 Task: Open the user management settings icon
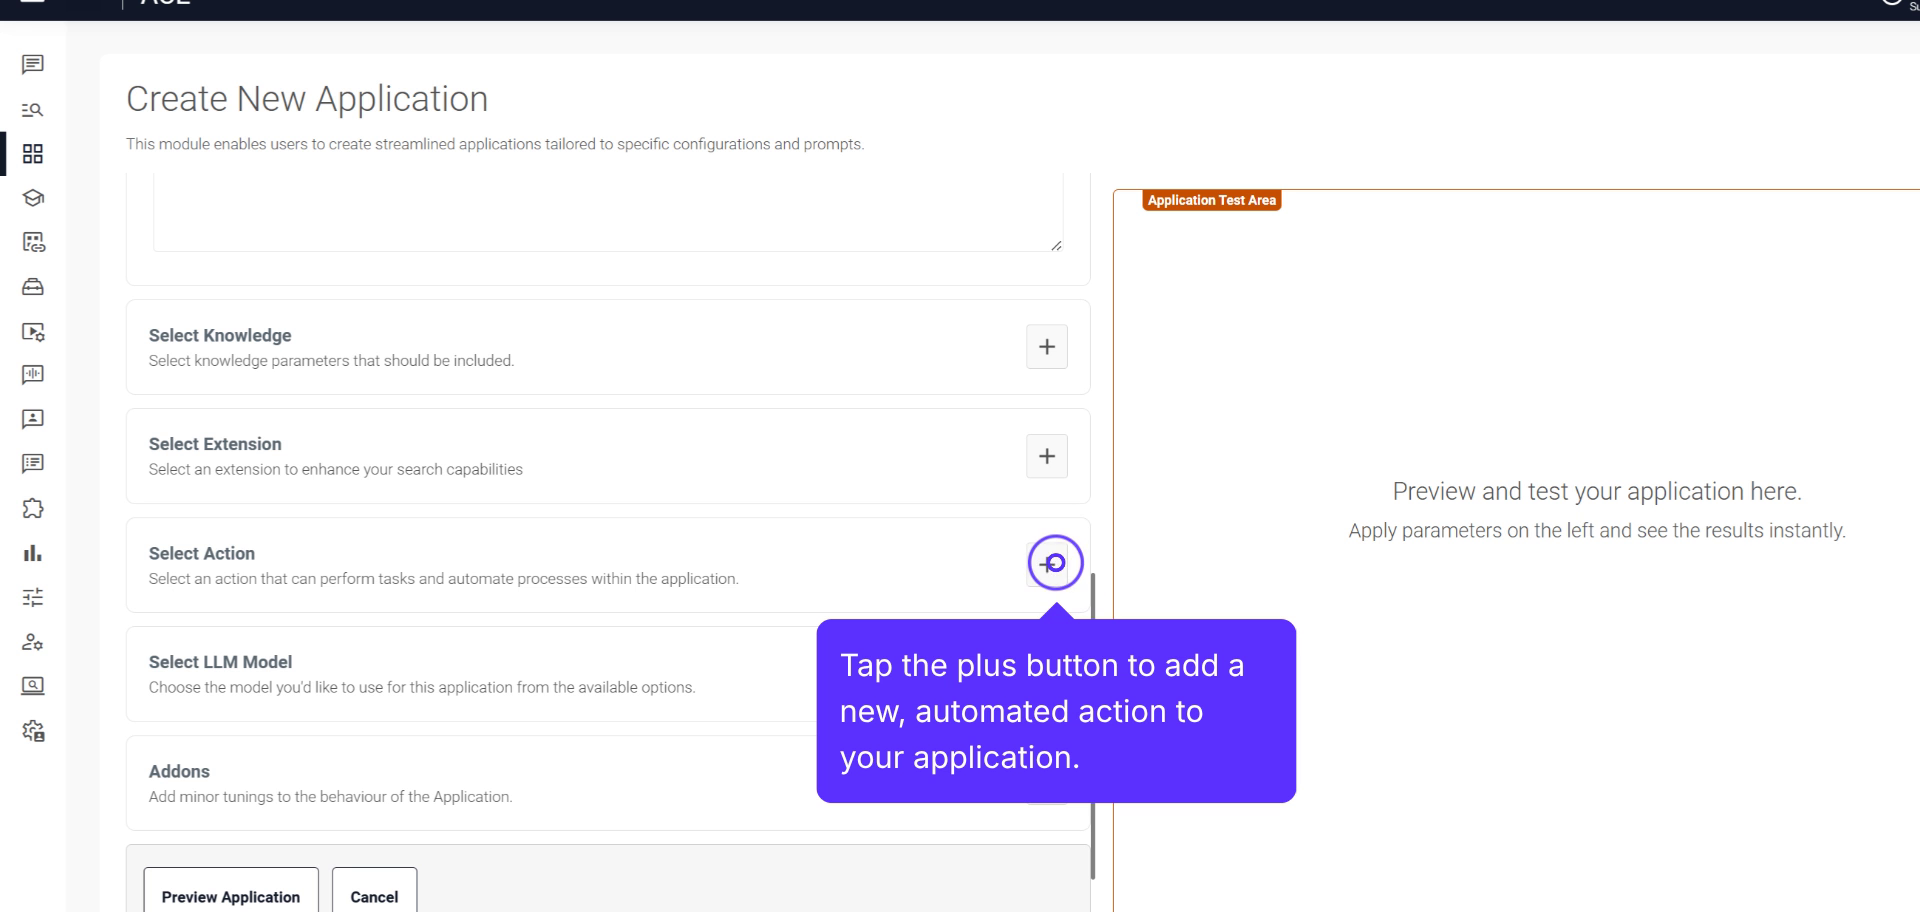click(x=33, y=643)
